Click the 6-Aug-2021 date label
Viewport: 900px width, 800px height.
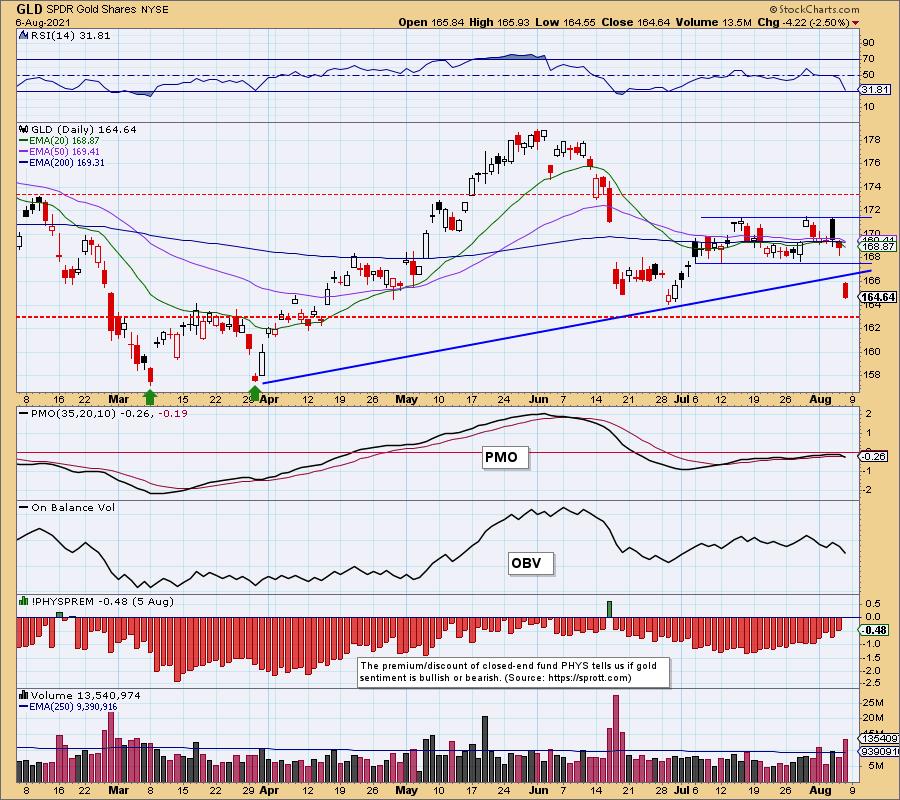43,22
